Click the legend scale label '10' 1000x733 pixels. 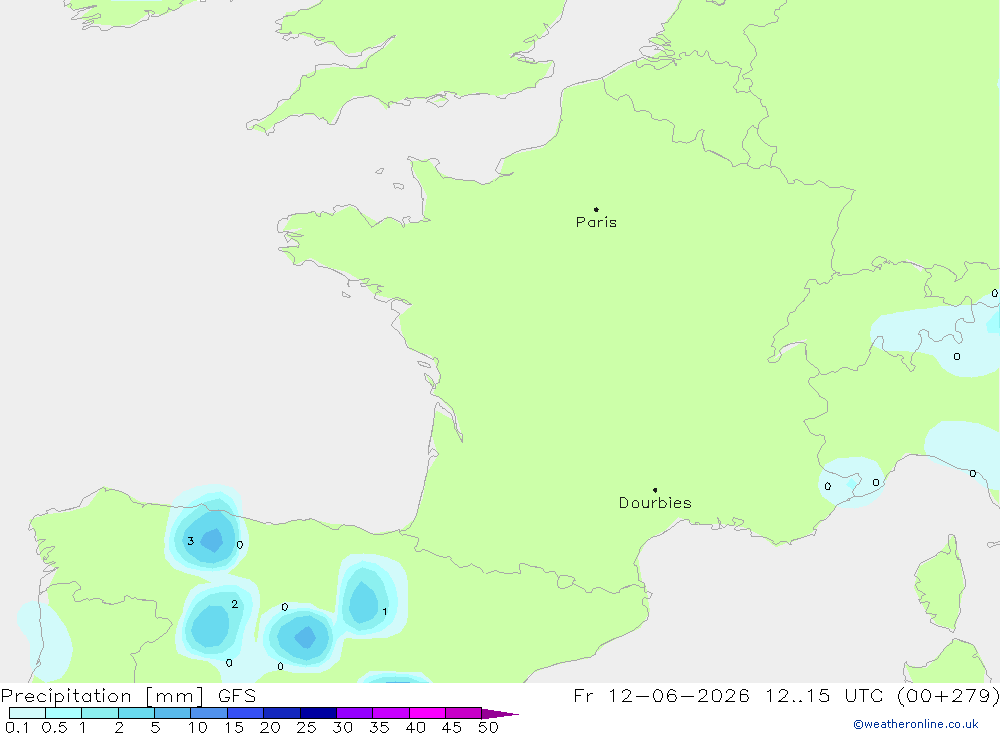198,727
